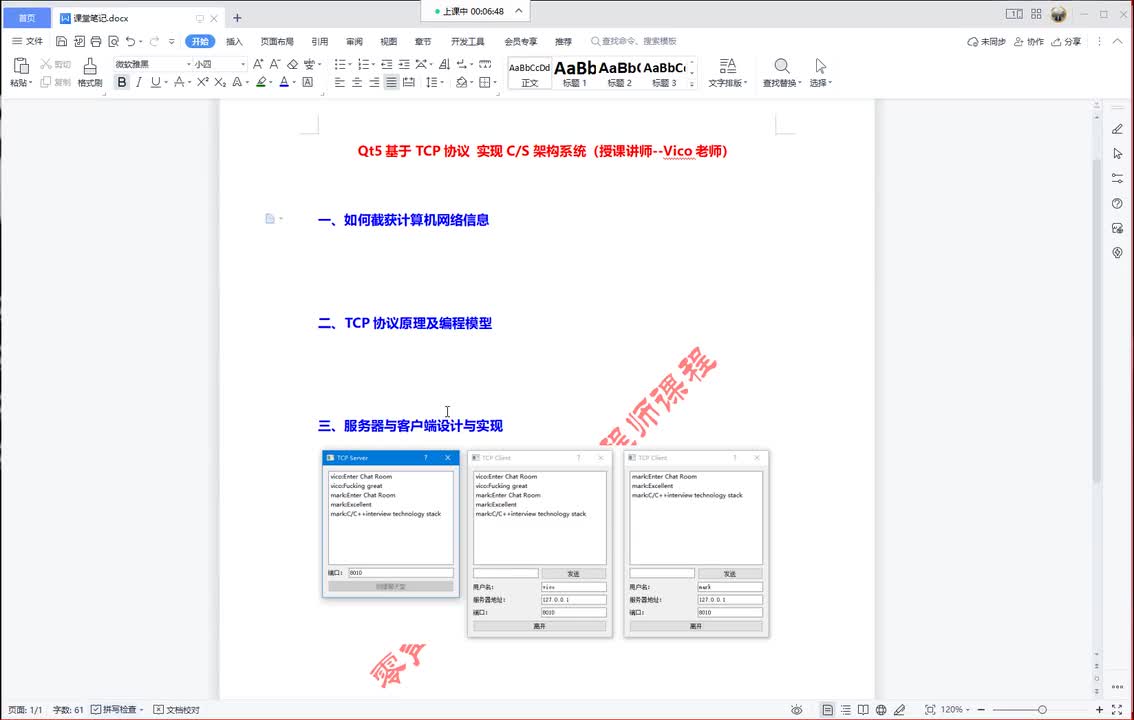1134x720 pixels.
Task: Click the Decrease Font Size icon
Action: [x=275, y=64]
